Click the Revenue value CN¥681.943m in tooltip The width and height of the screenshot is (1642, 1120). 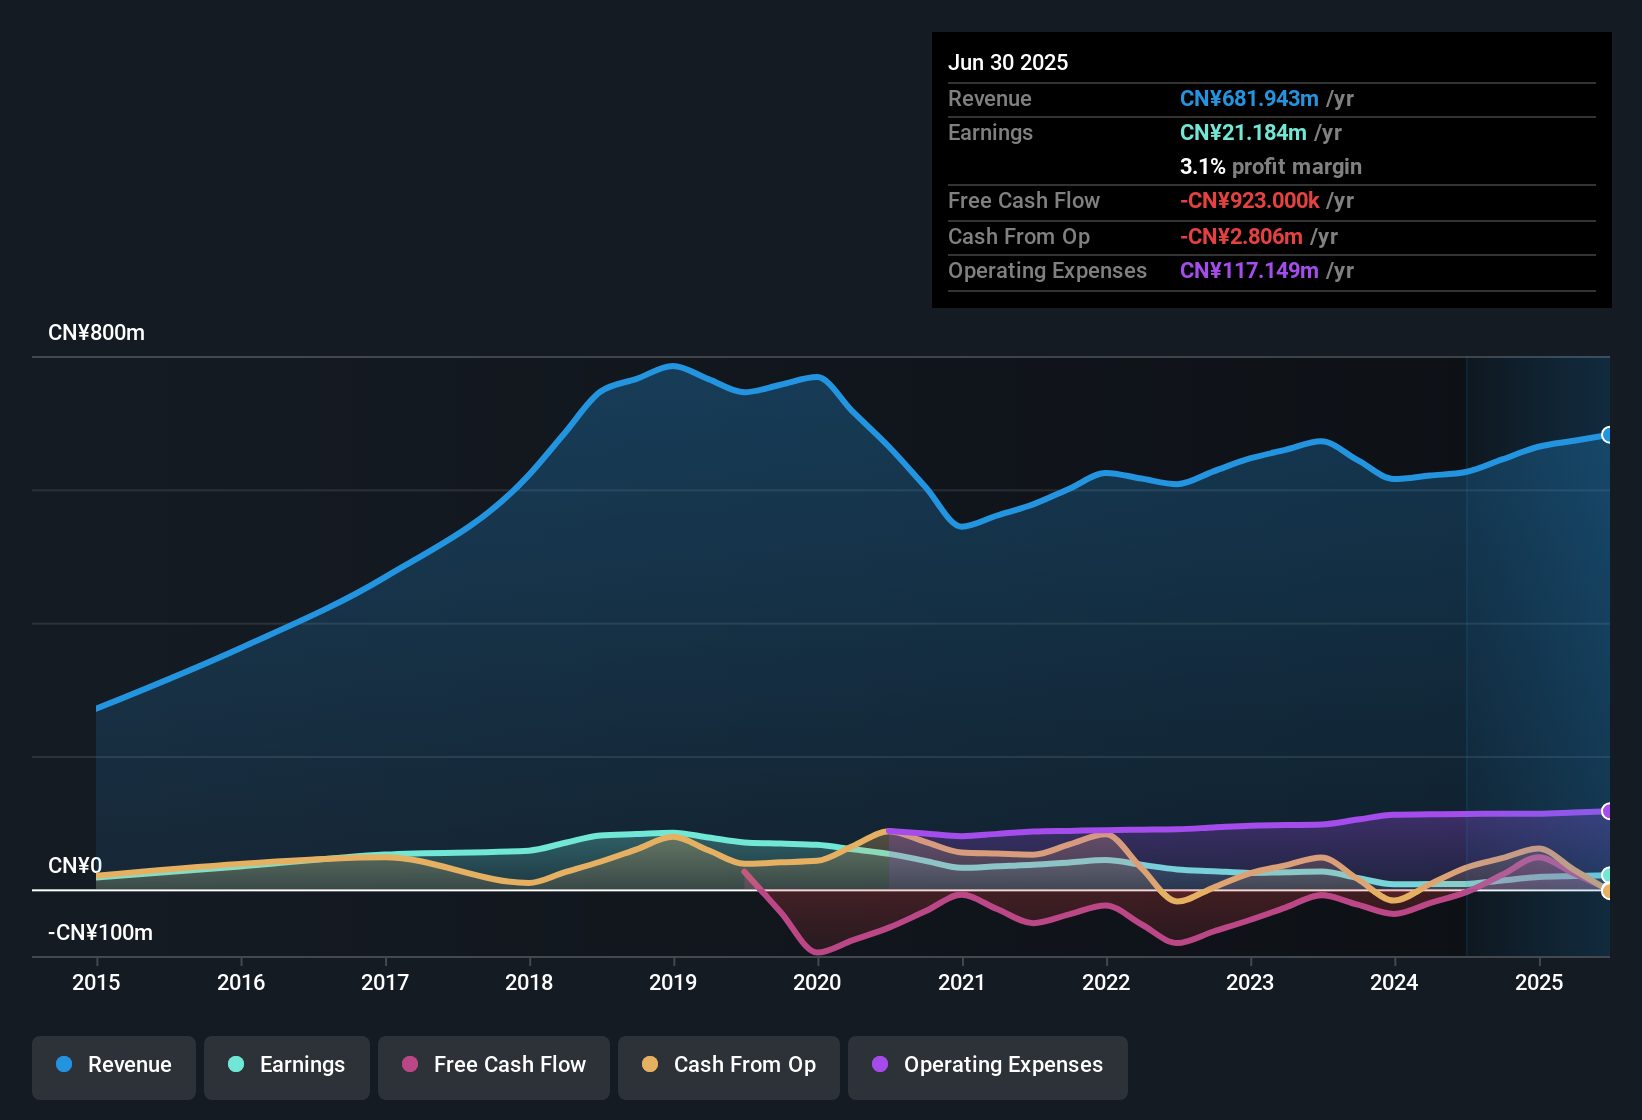(1249, 99)
